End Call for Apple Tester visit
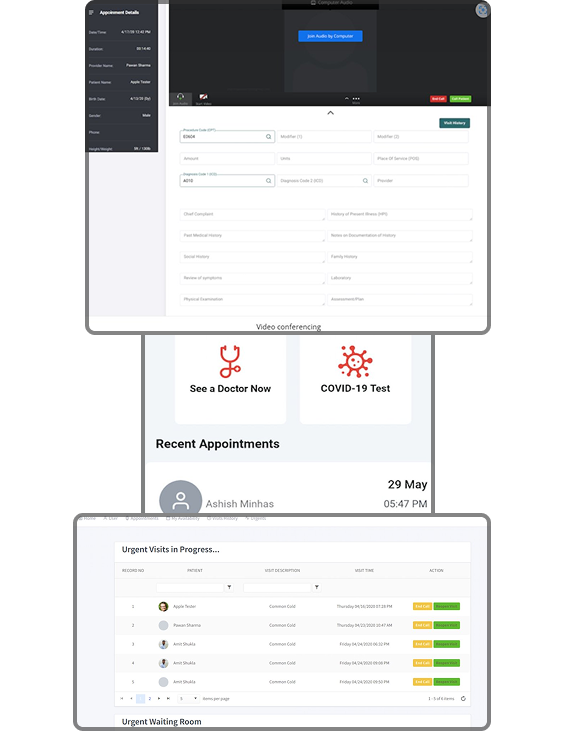 coord(422,607)
